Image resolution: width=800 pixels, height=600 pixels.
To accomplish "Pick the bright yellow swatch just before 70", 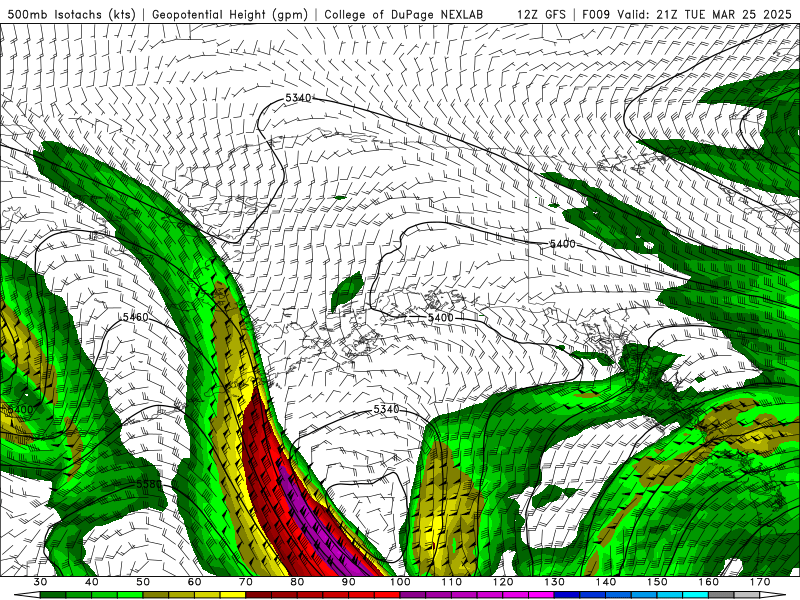I will (233, 595).
